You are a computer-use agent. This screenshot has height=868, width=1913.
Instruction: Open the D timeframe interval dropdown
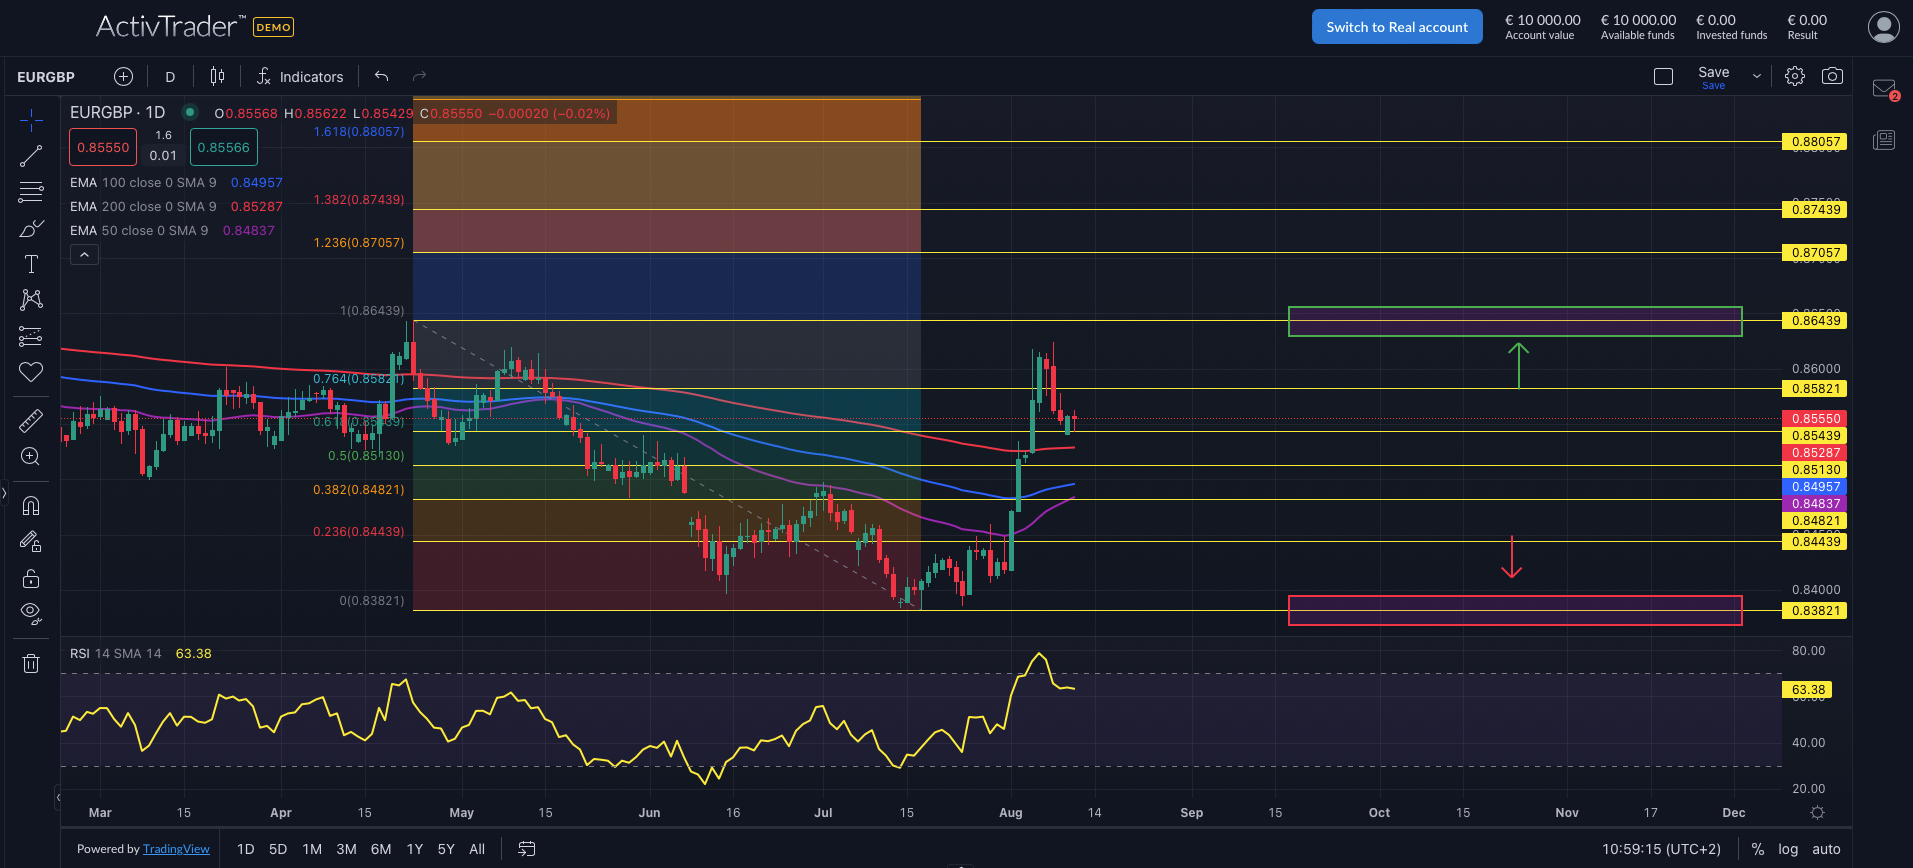point(170,77)
